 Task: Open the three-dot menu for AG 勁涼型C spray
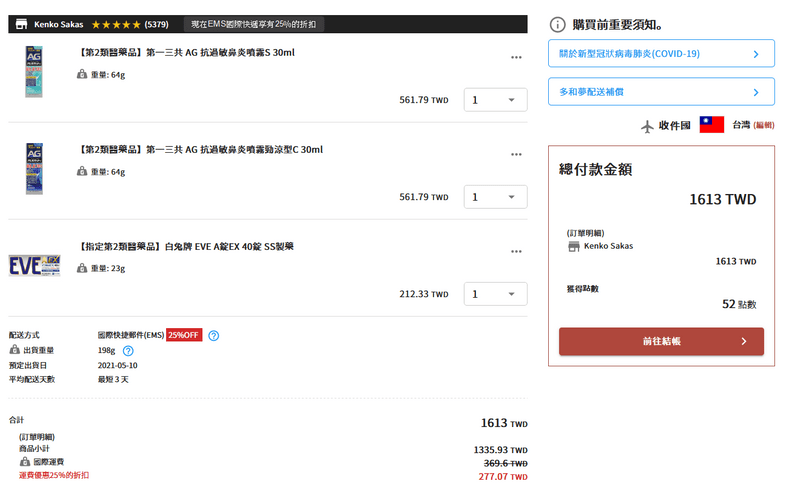(x=516, y=154)
